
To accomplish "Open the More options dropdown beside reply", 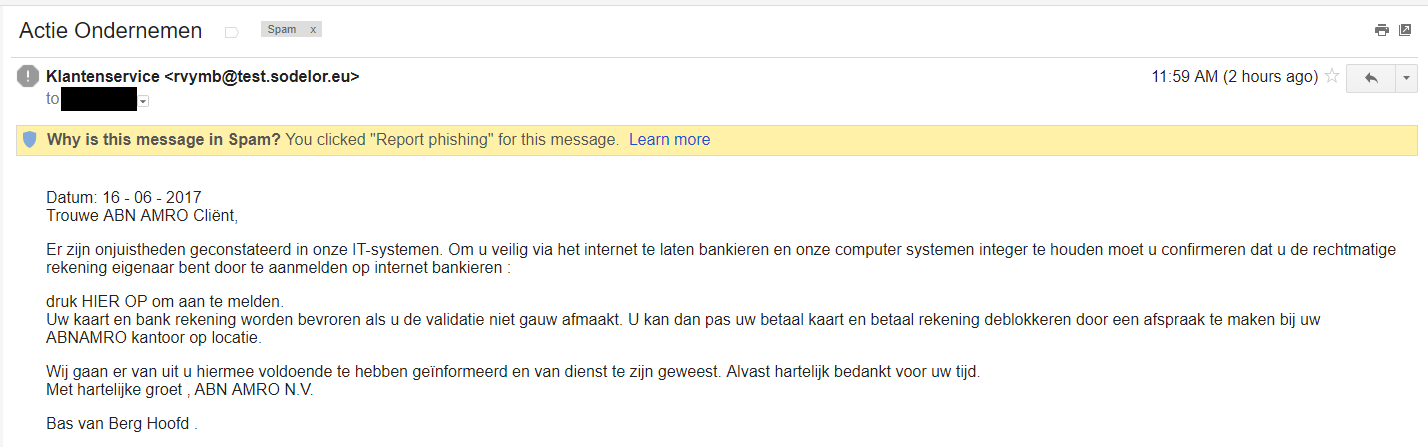I will point(1406,78).
